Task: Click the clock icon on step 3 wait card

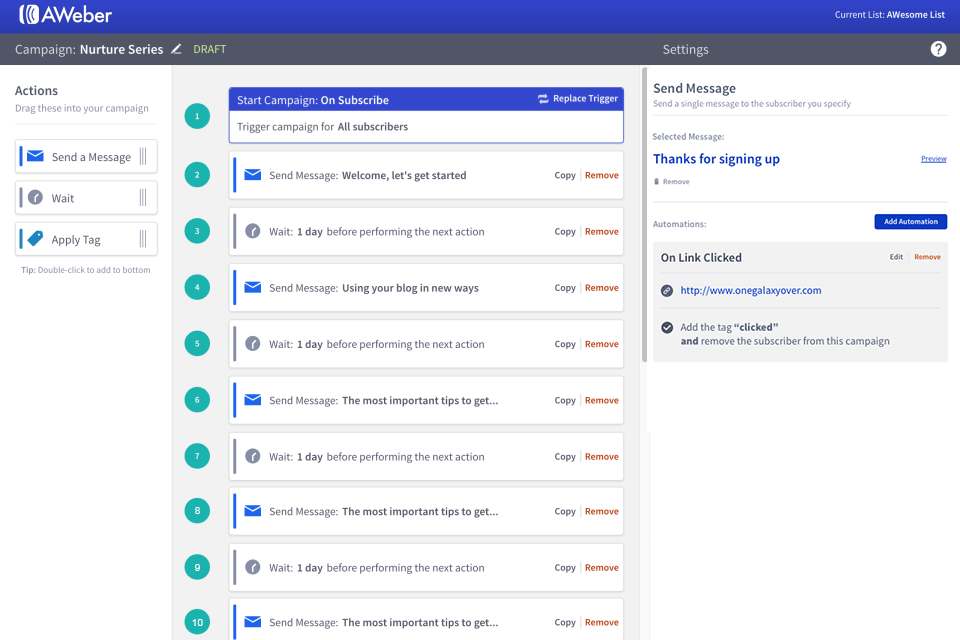Action: (252, 231)
